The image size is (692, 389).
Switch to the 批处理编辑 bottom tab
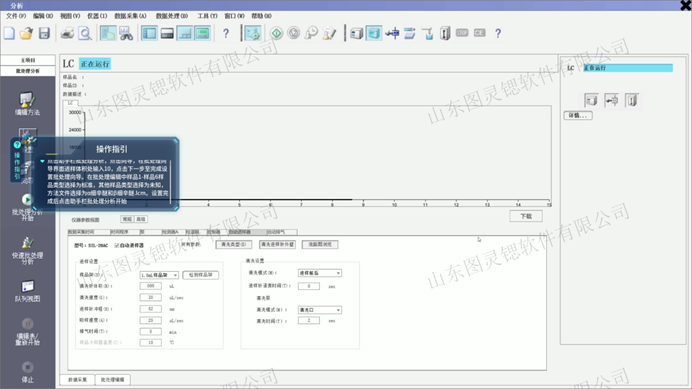coord(113,380)
